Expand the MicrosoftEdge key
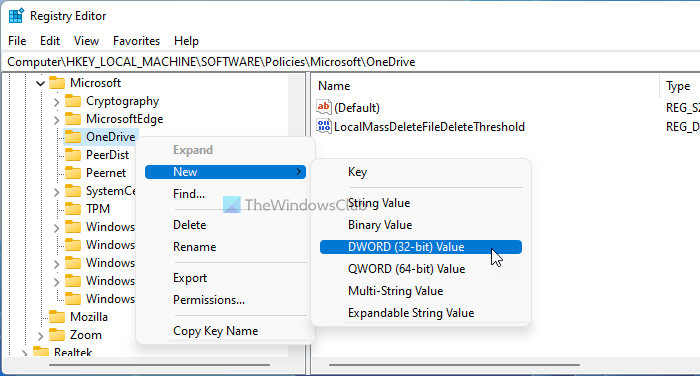 click(56, 120)
